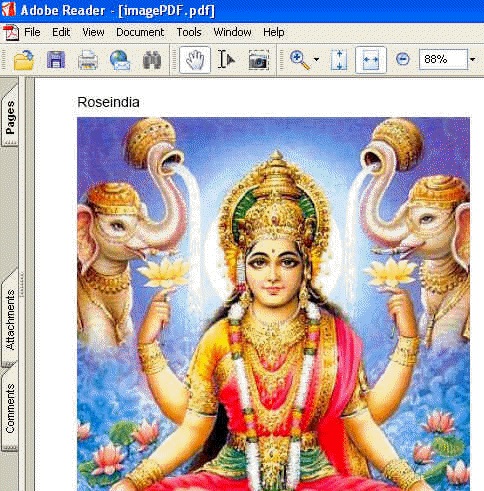This screenshot has height=491, width=484.
Task: Activate the Snapshot camera tool
Action: pos(259,60)
